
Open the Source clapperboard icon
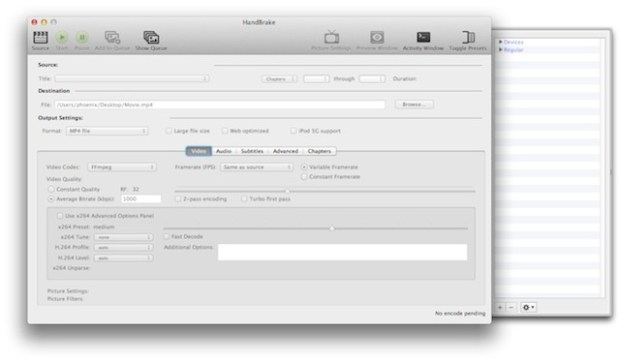[x=40, y=38]
